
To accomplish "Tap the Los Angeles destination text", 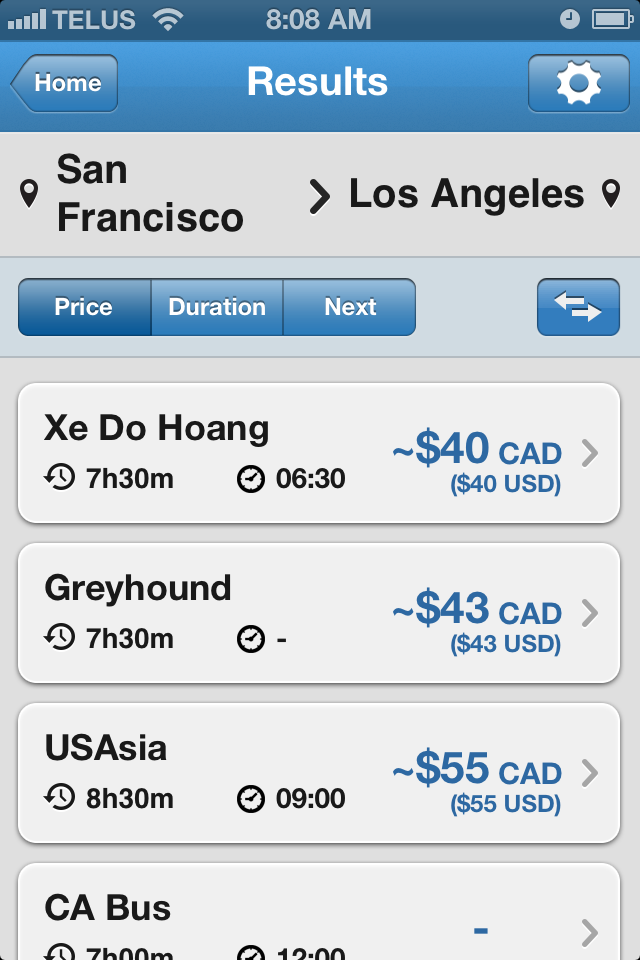I will 466,193.
